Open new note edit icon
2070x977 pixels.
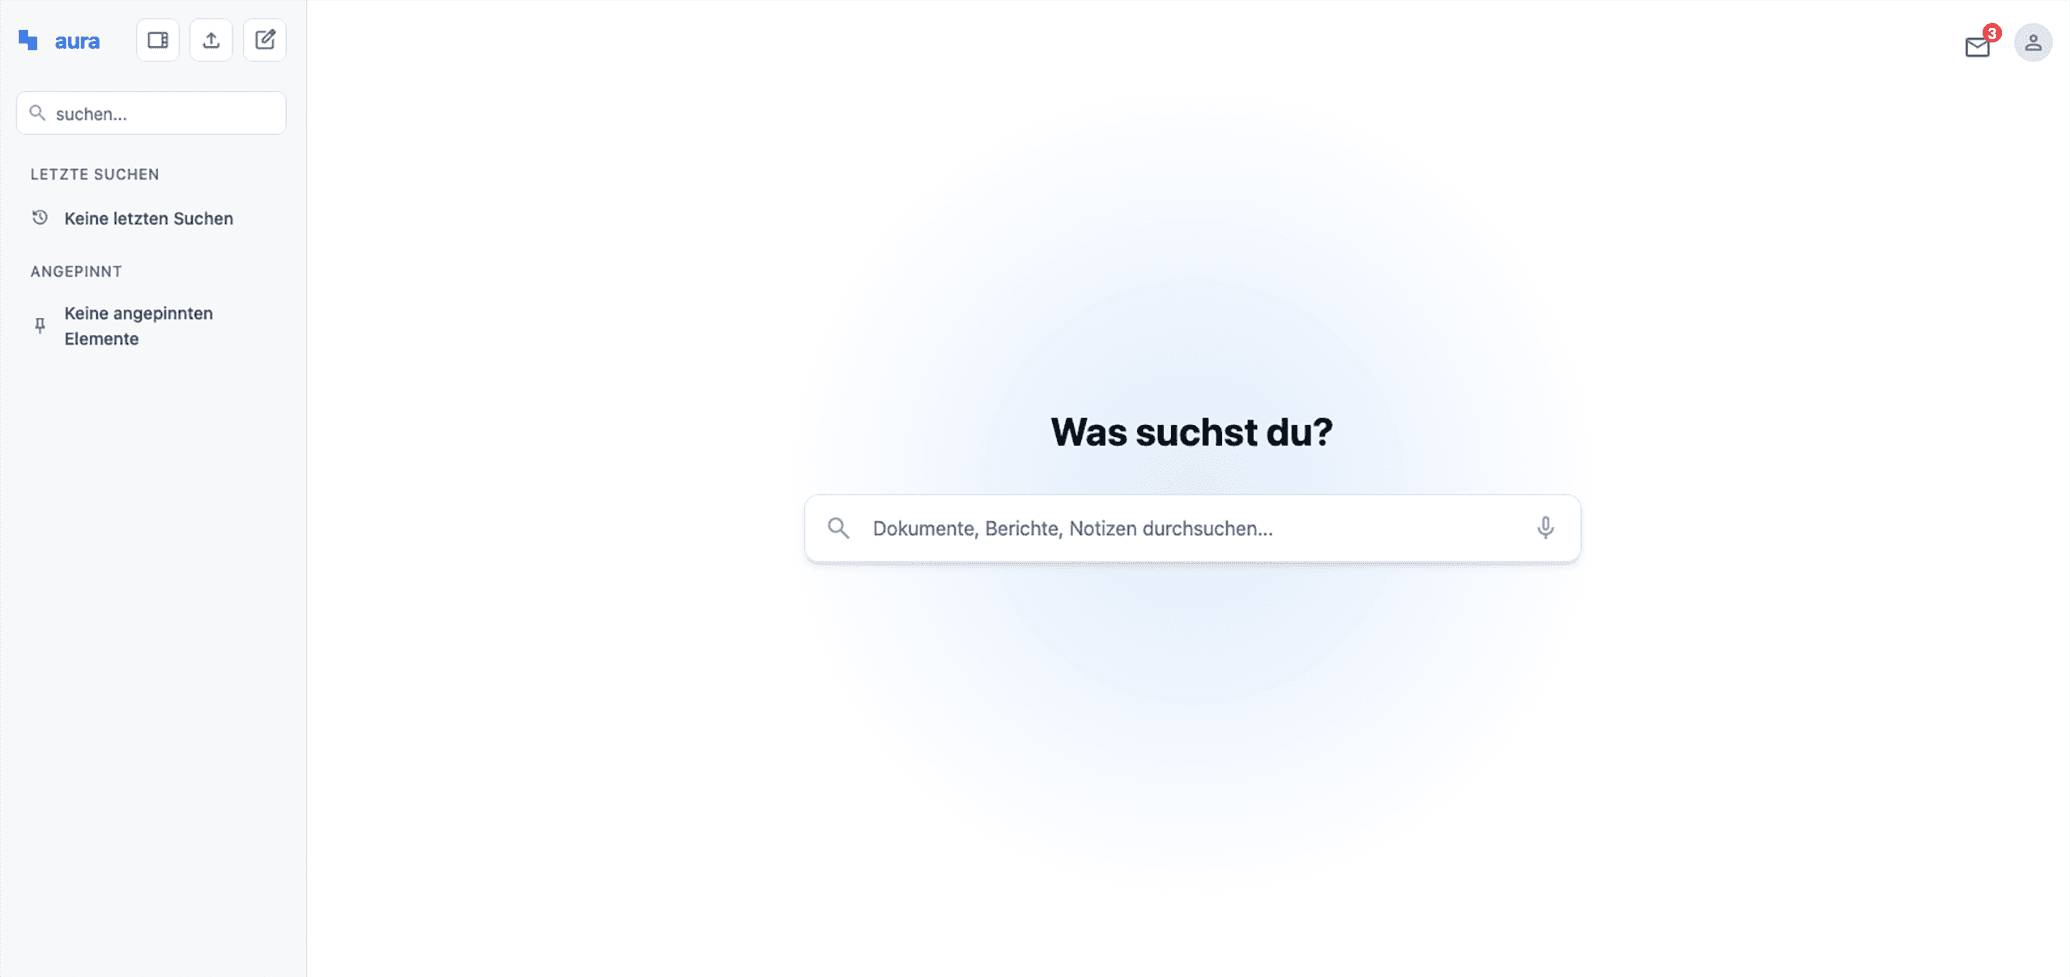click(265, 40)
